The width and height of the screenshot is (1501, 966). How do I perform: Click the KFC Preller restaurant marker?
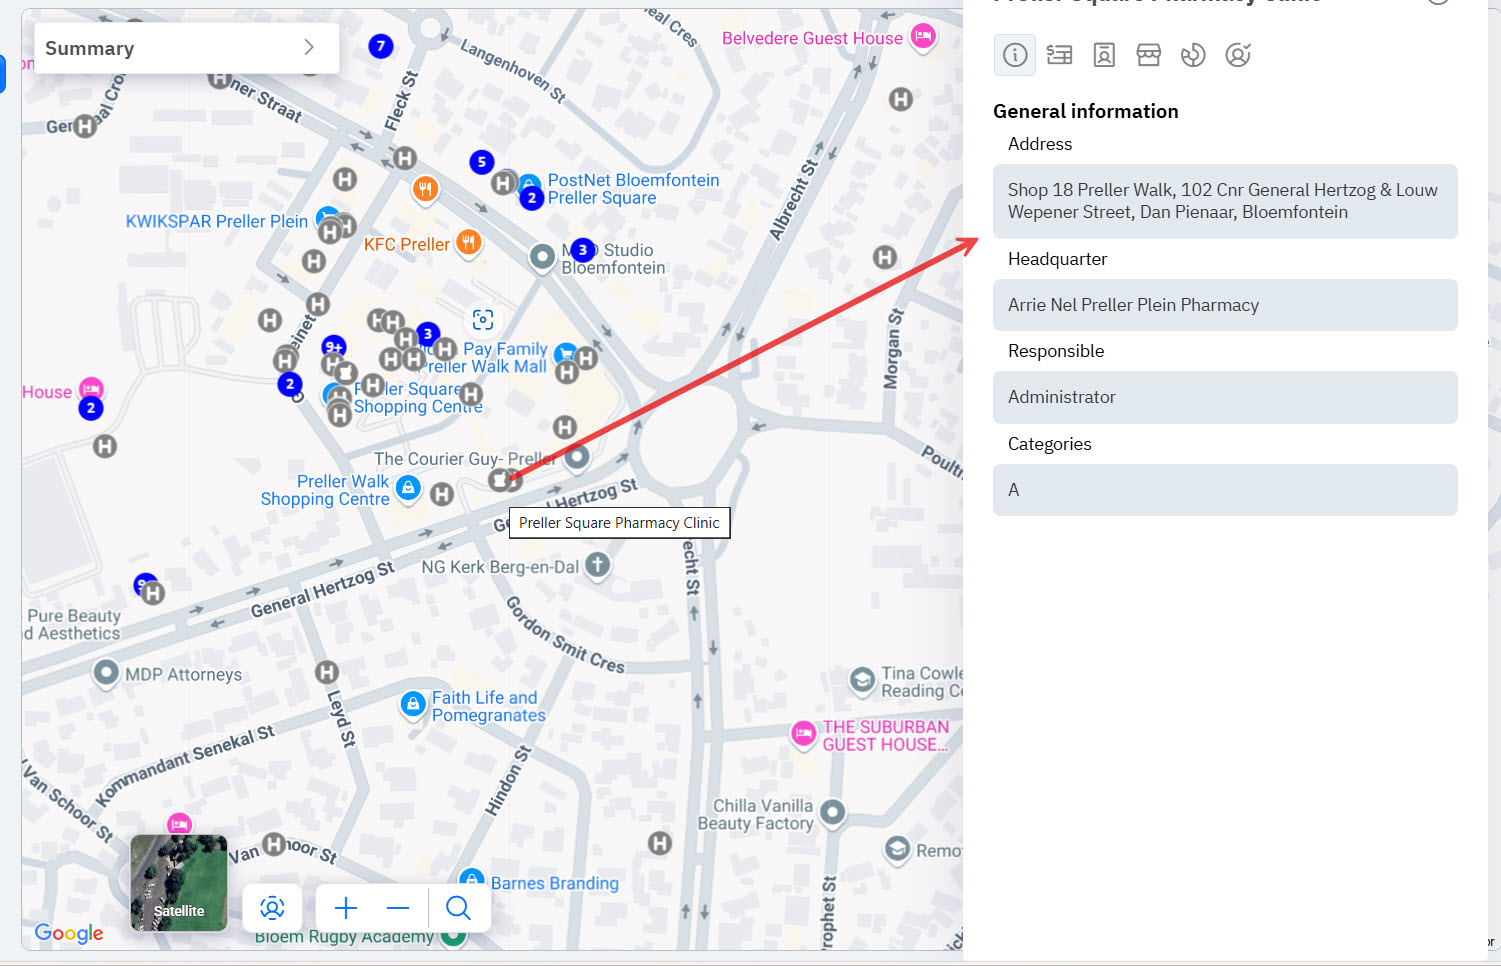(x=468, y=242)
